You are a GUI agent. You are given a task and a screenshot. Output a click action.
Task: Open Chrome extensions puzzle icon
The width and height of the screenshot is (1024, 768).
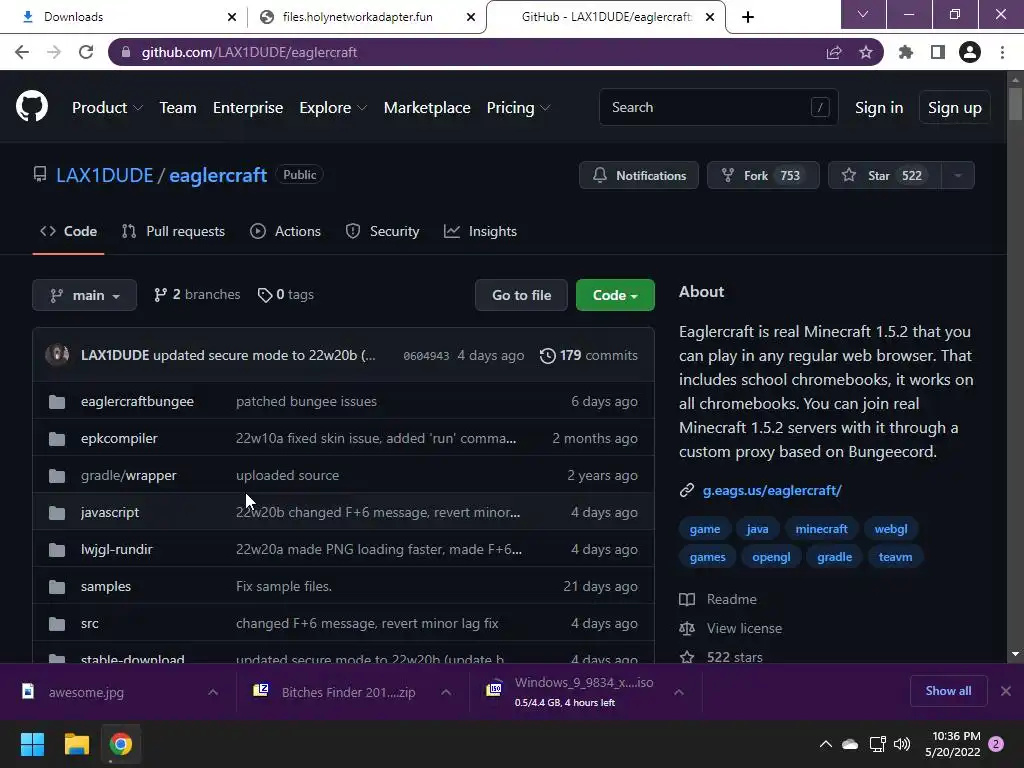[906, 52]
